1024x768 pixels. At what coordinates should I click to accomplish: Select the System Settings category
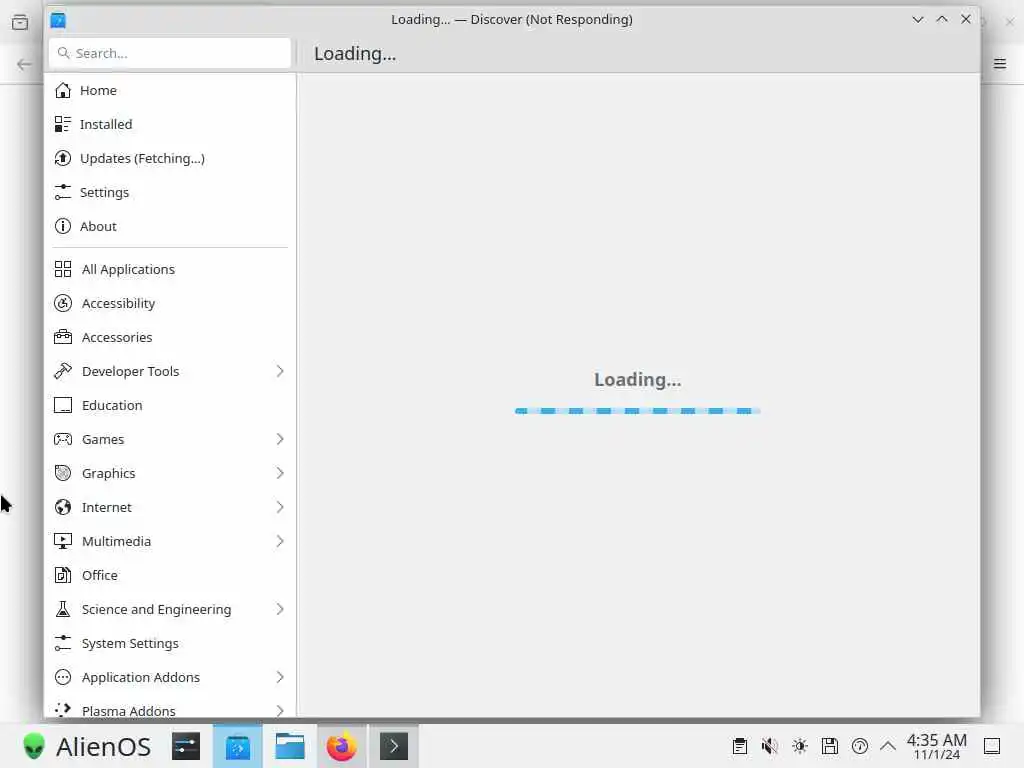170,643
